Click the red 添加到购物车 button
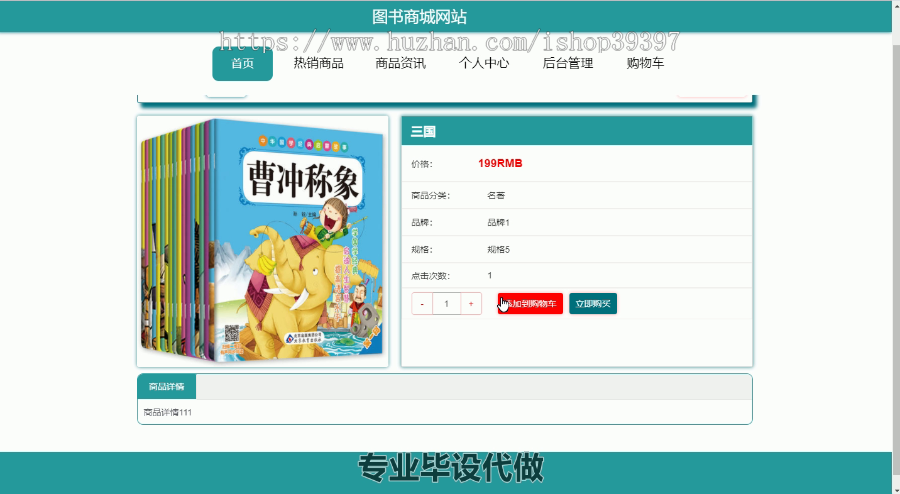 [x=530, y=304]
